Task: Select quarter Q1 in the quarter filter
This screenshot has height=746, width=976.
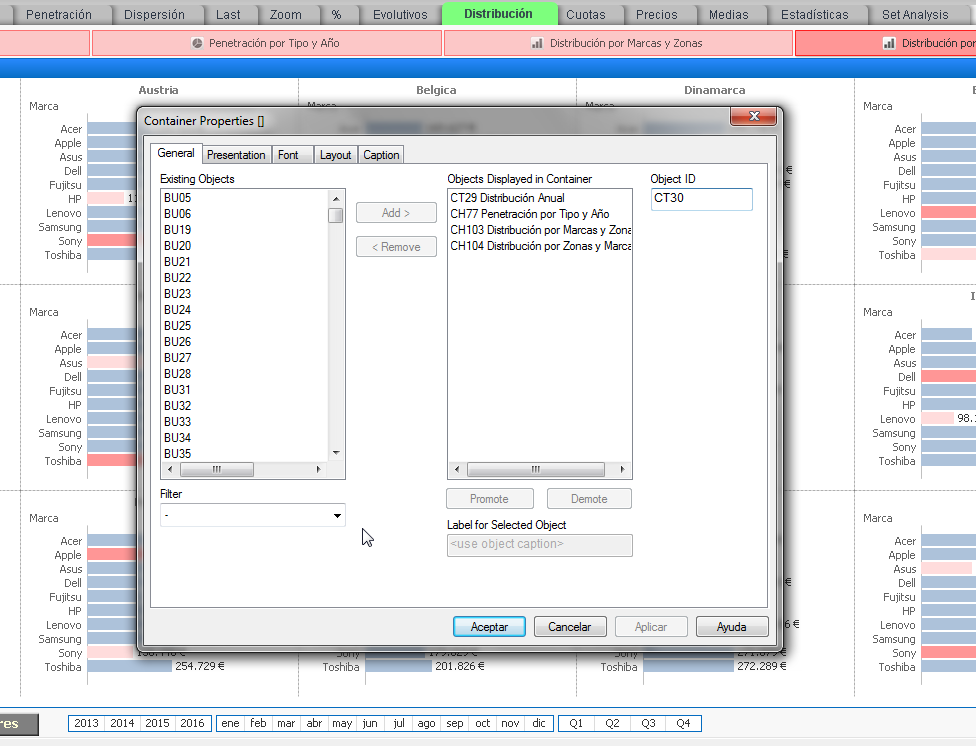Action: [x=576, y=723]
